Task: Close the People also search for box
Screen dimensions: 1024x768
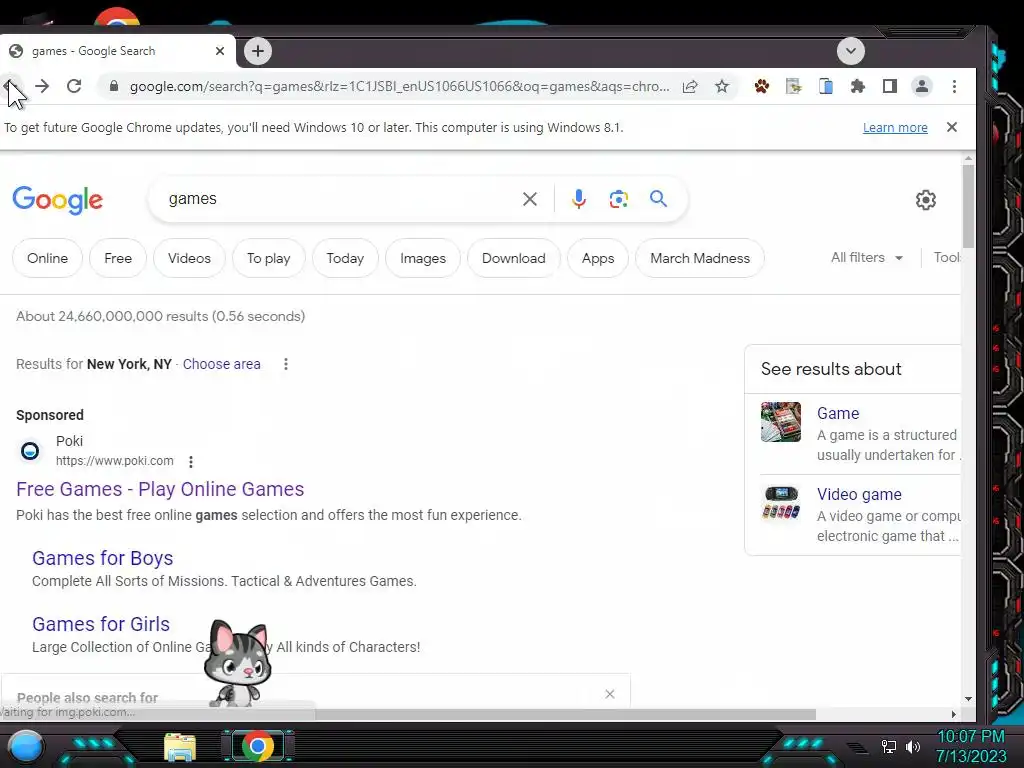Action: click(610, 694)
